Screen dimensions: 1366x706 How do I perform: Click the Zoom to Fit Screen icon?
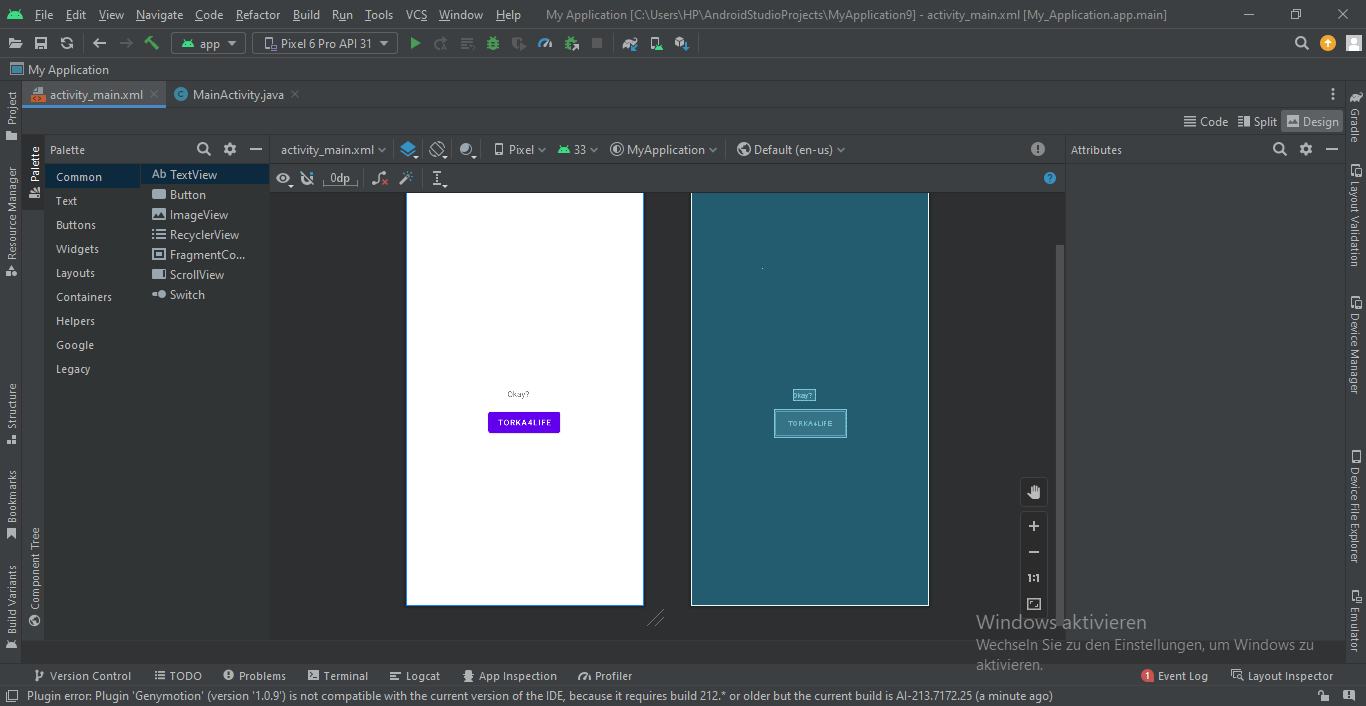[1034, 604]
